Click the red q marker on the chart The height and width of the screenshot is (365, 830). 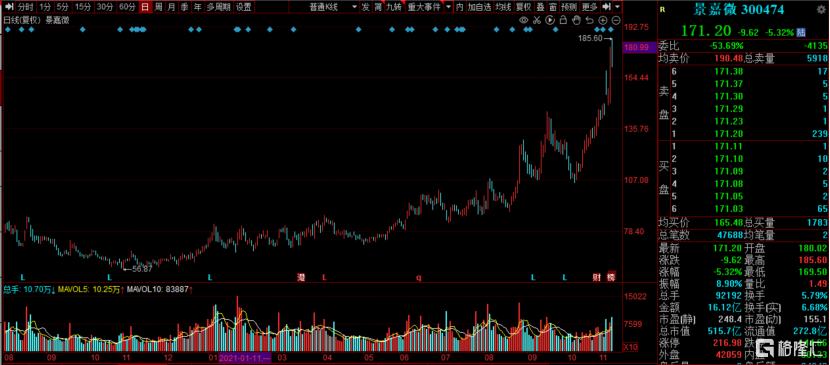pos(418,277)
